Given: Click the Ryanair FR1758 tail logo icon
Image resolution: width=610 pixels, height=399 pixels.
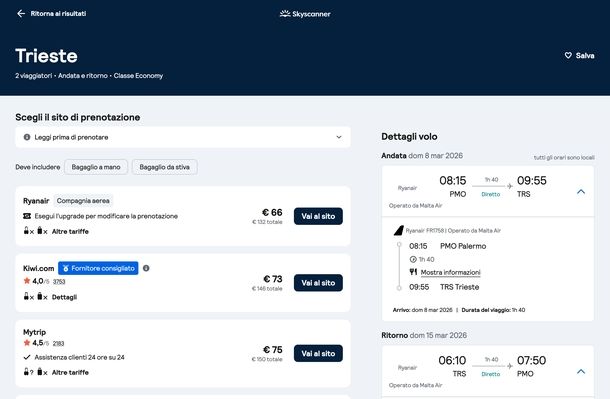Looking at the screenshot, I should point(399,231).
